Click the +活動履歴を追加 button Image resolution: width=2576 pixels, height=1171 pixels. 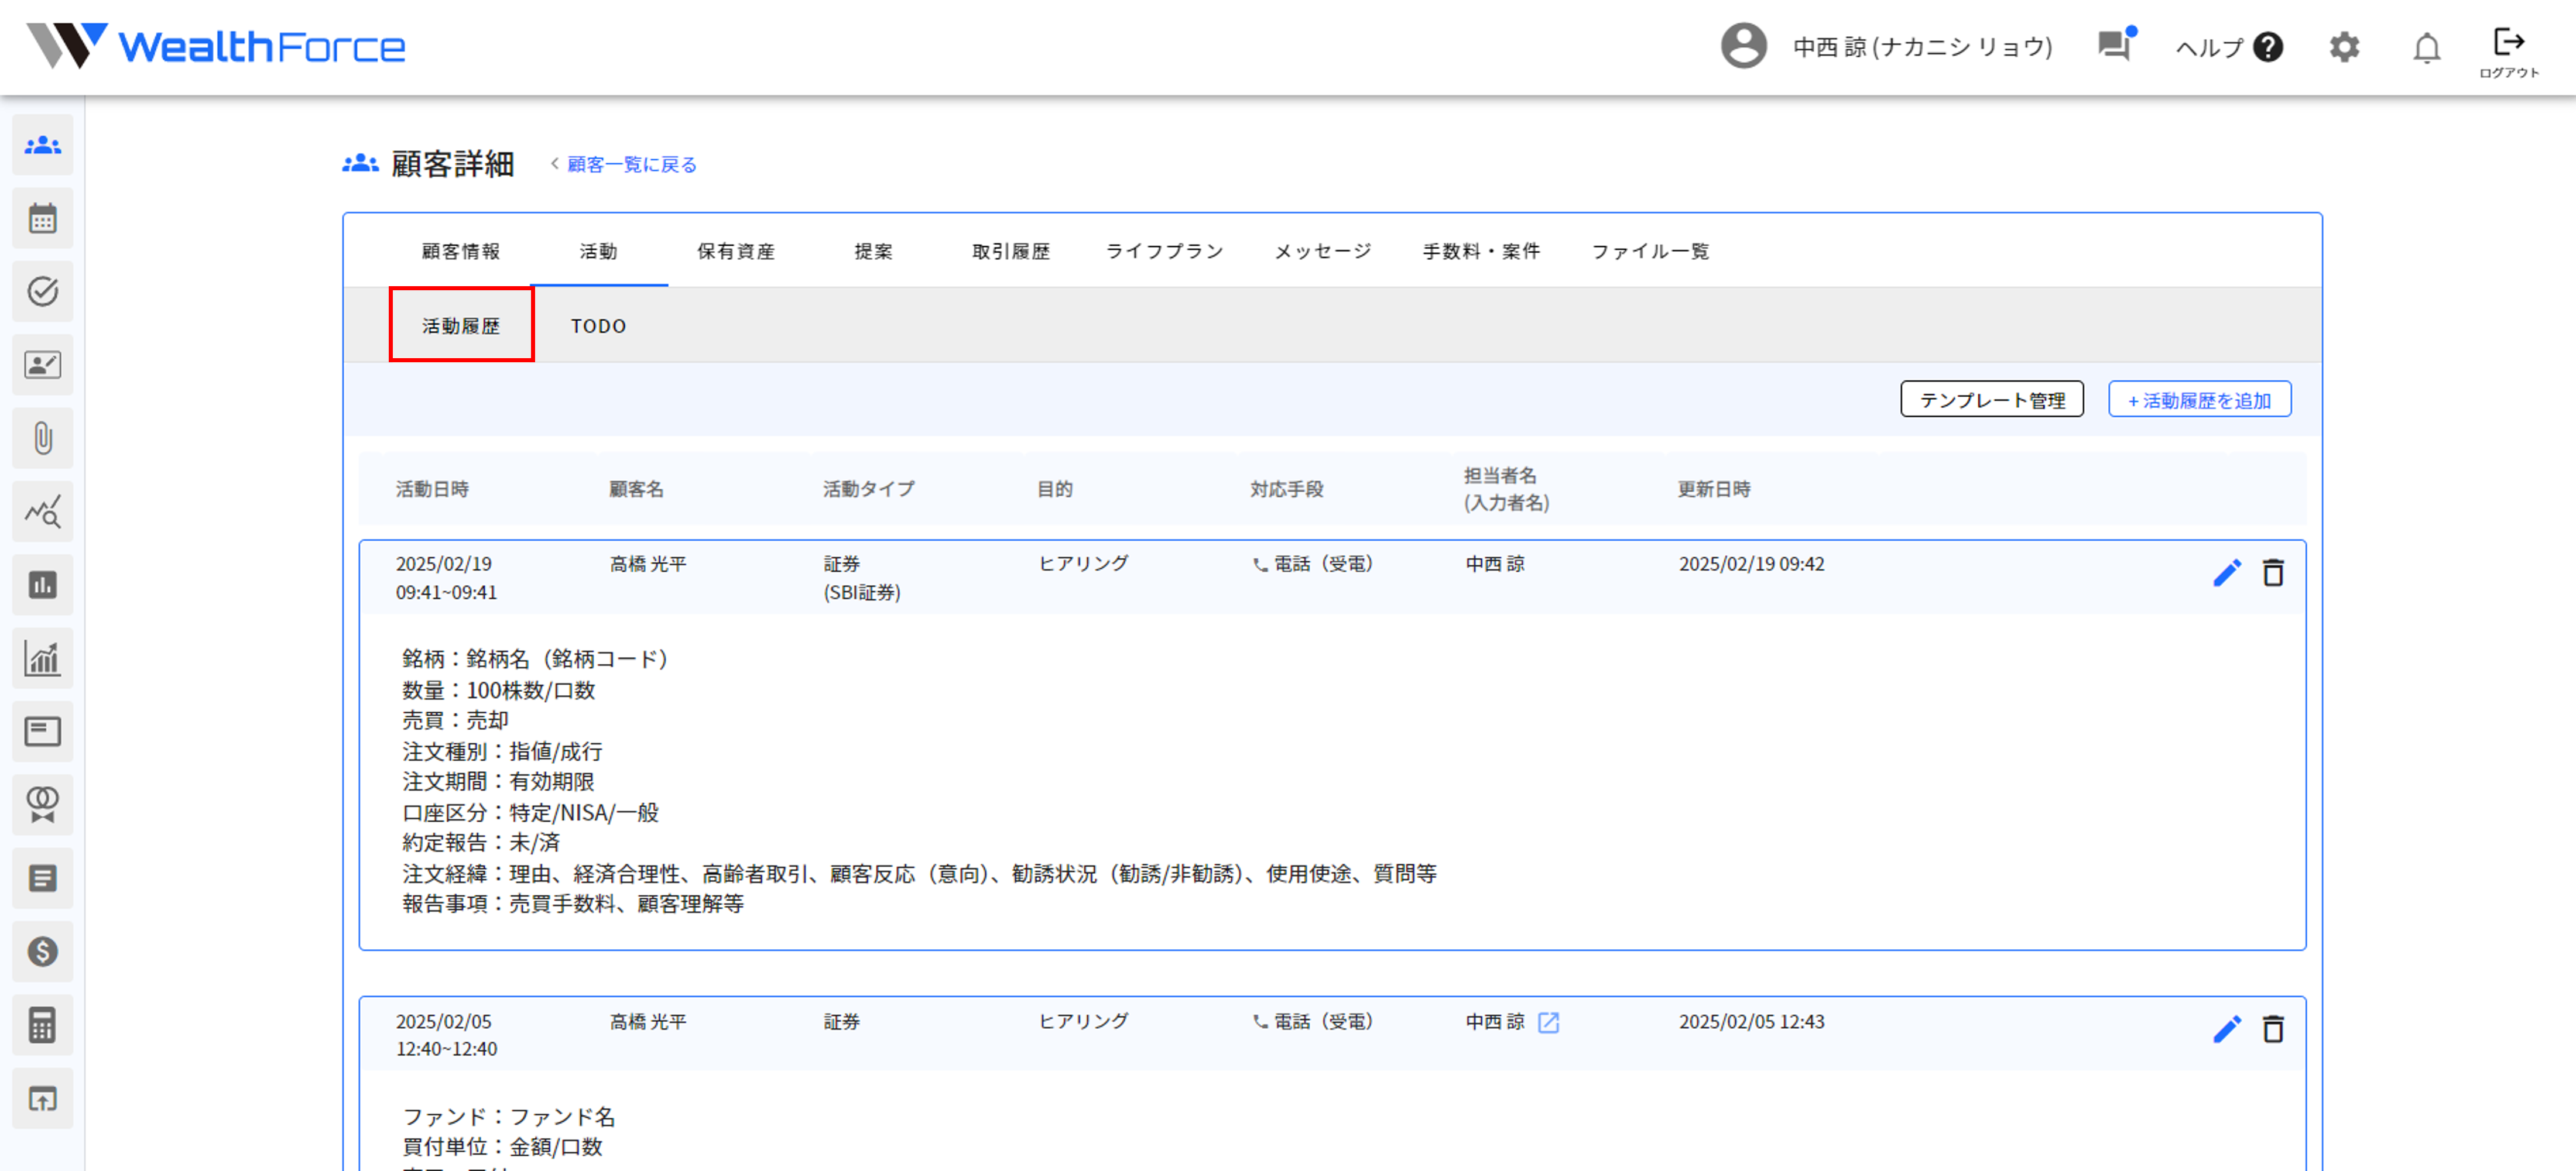click(x=2199, y=400)
